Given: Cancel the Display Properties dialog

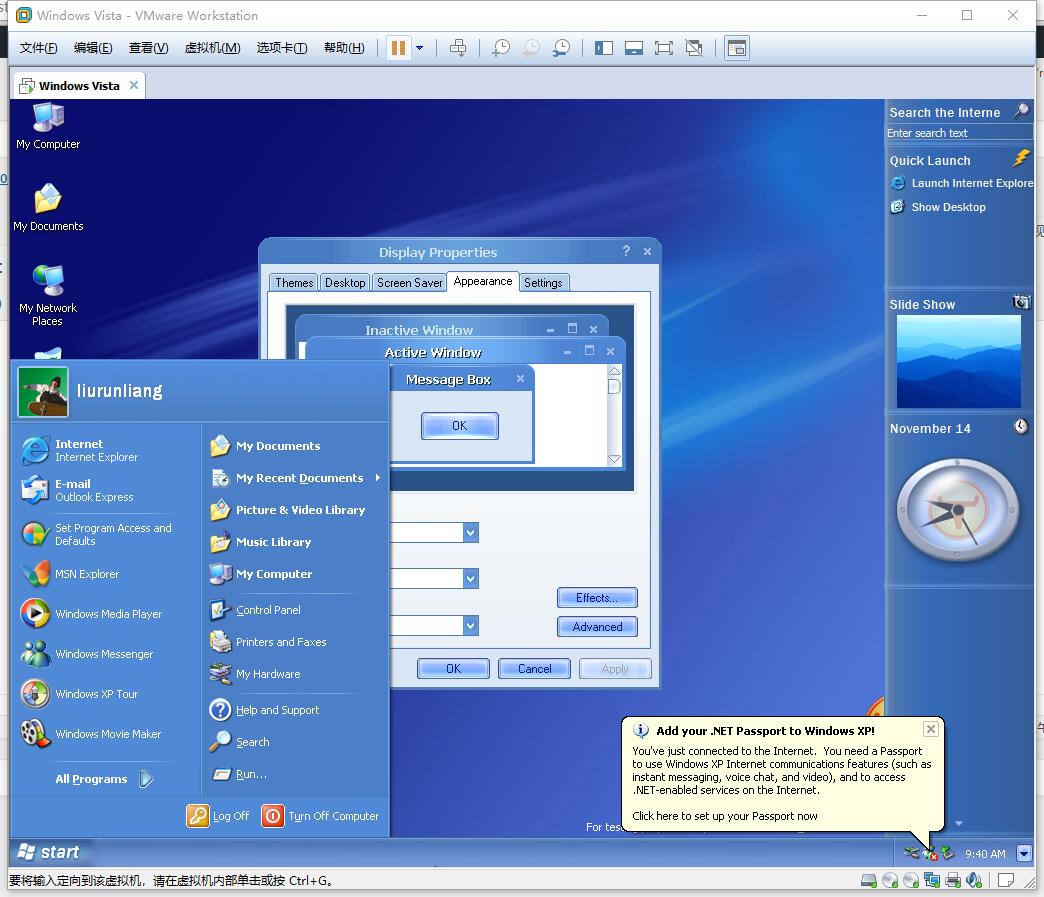Looking at the screenshot, I should click(x=535, y=669).
